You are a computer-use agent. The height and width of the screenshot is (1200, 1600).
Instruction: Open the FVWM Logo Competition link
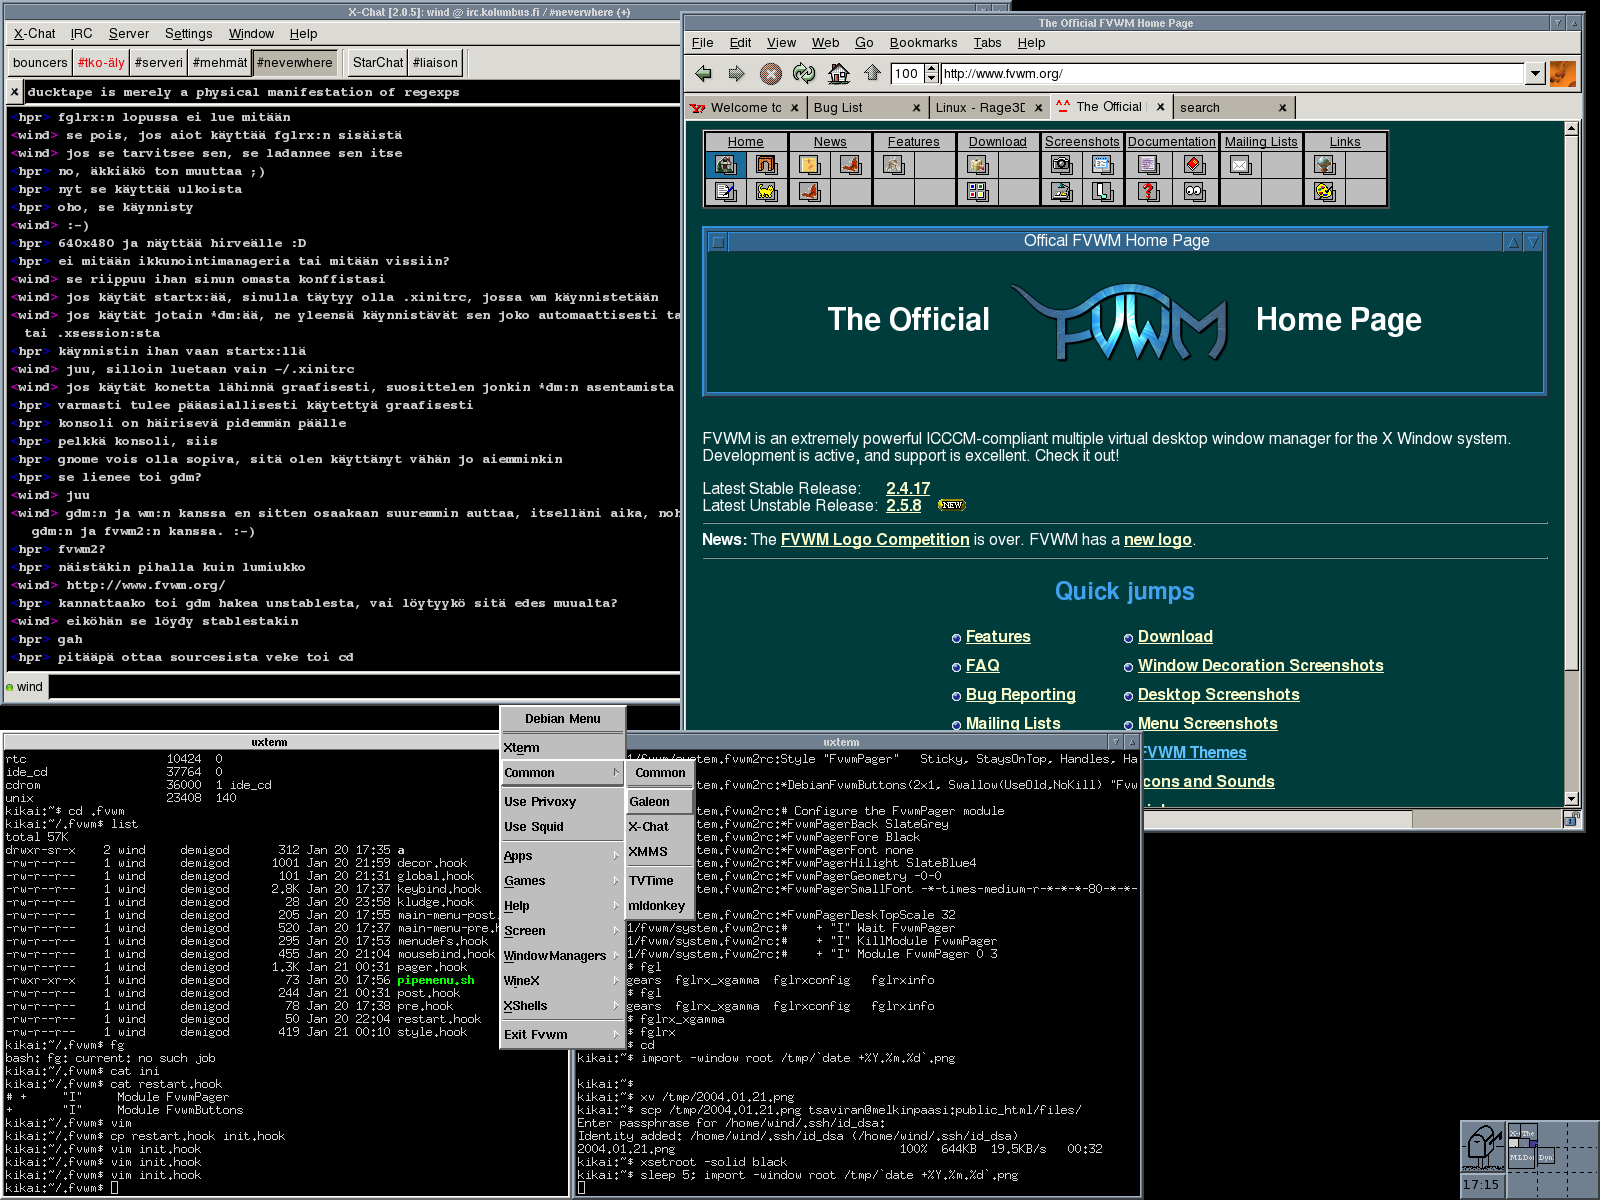point(874,540)
